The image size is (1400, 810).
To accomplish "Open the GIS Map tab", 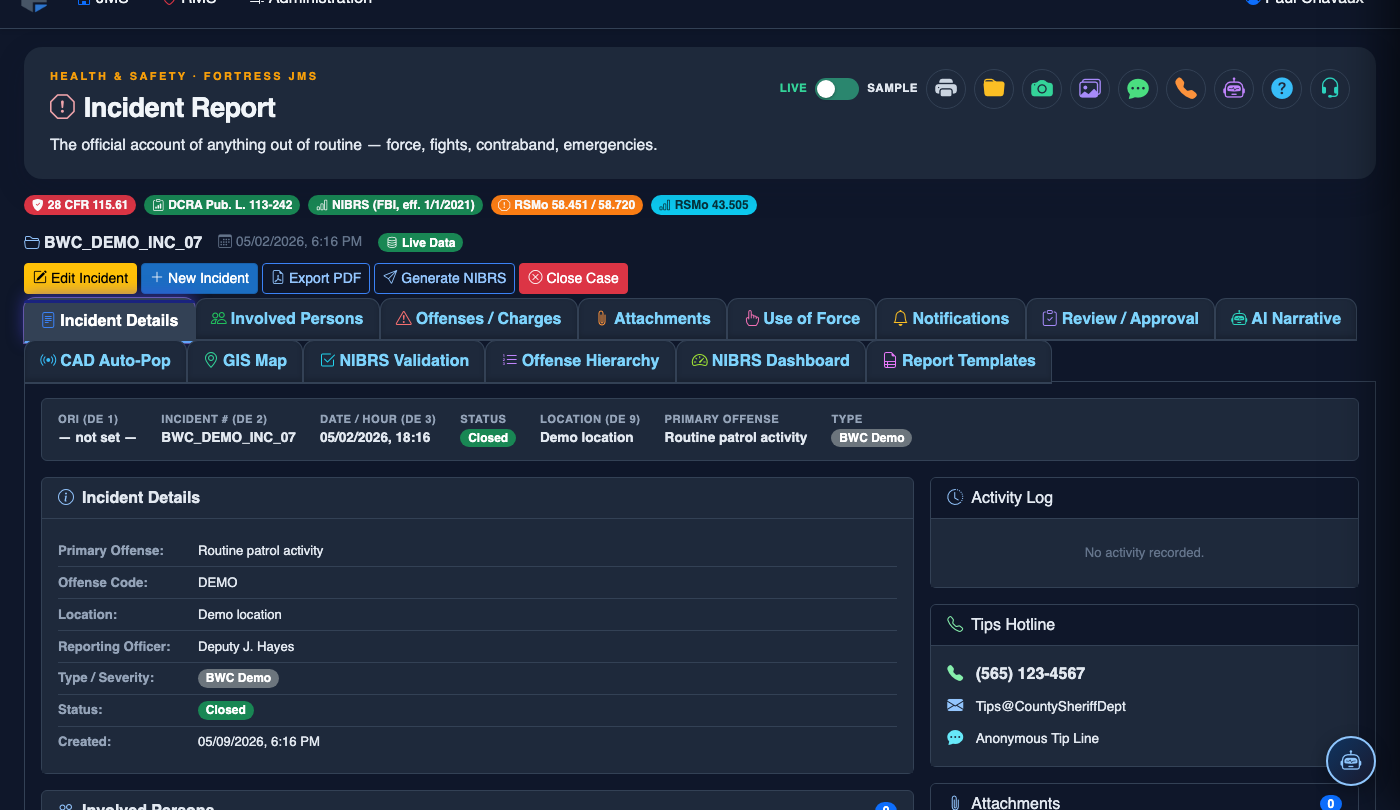I will [x=245, y=361].
